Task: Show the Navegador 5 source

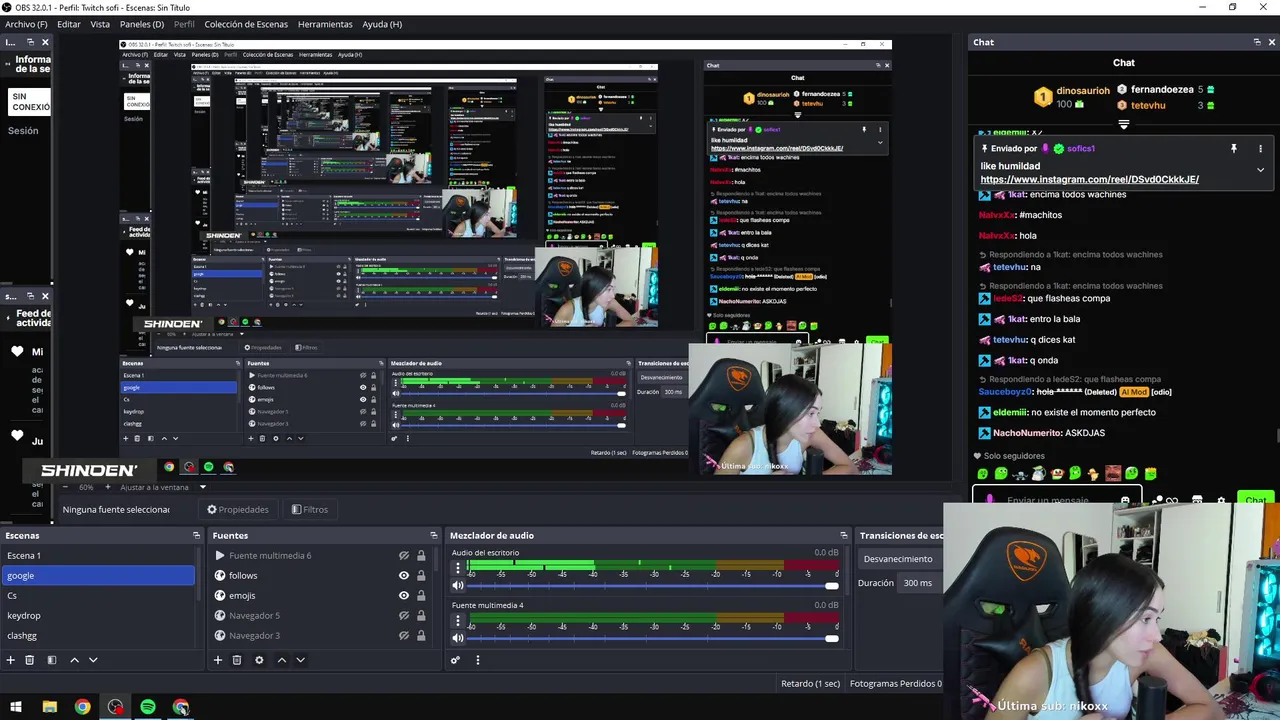Action: [x=404, y=616]
